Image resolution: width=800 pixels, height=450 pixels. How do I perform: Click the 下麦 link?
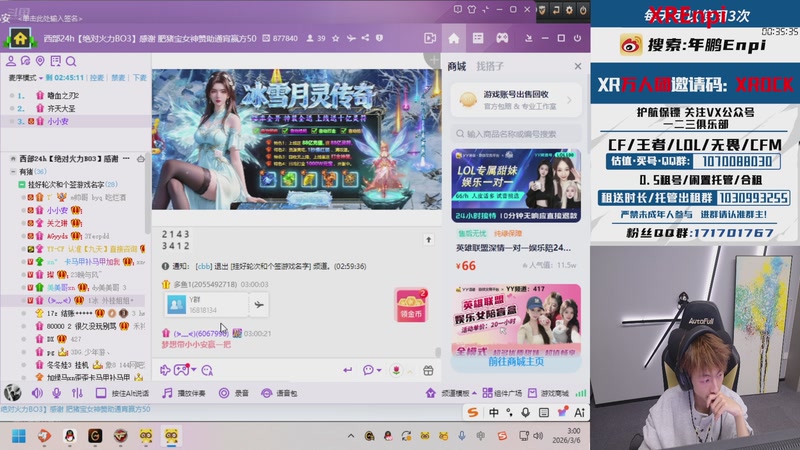(139, 78)
